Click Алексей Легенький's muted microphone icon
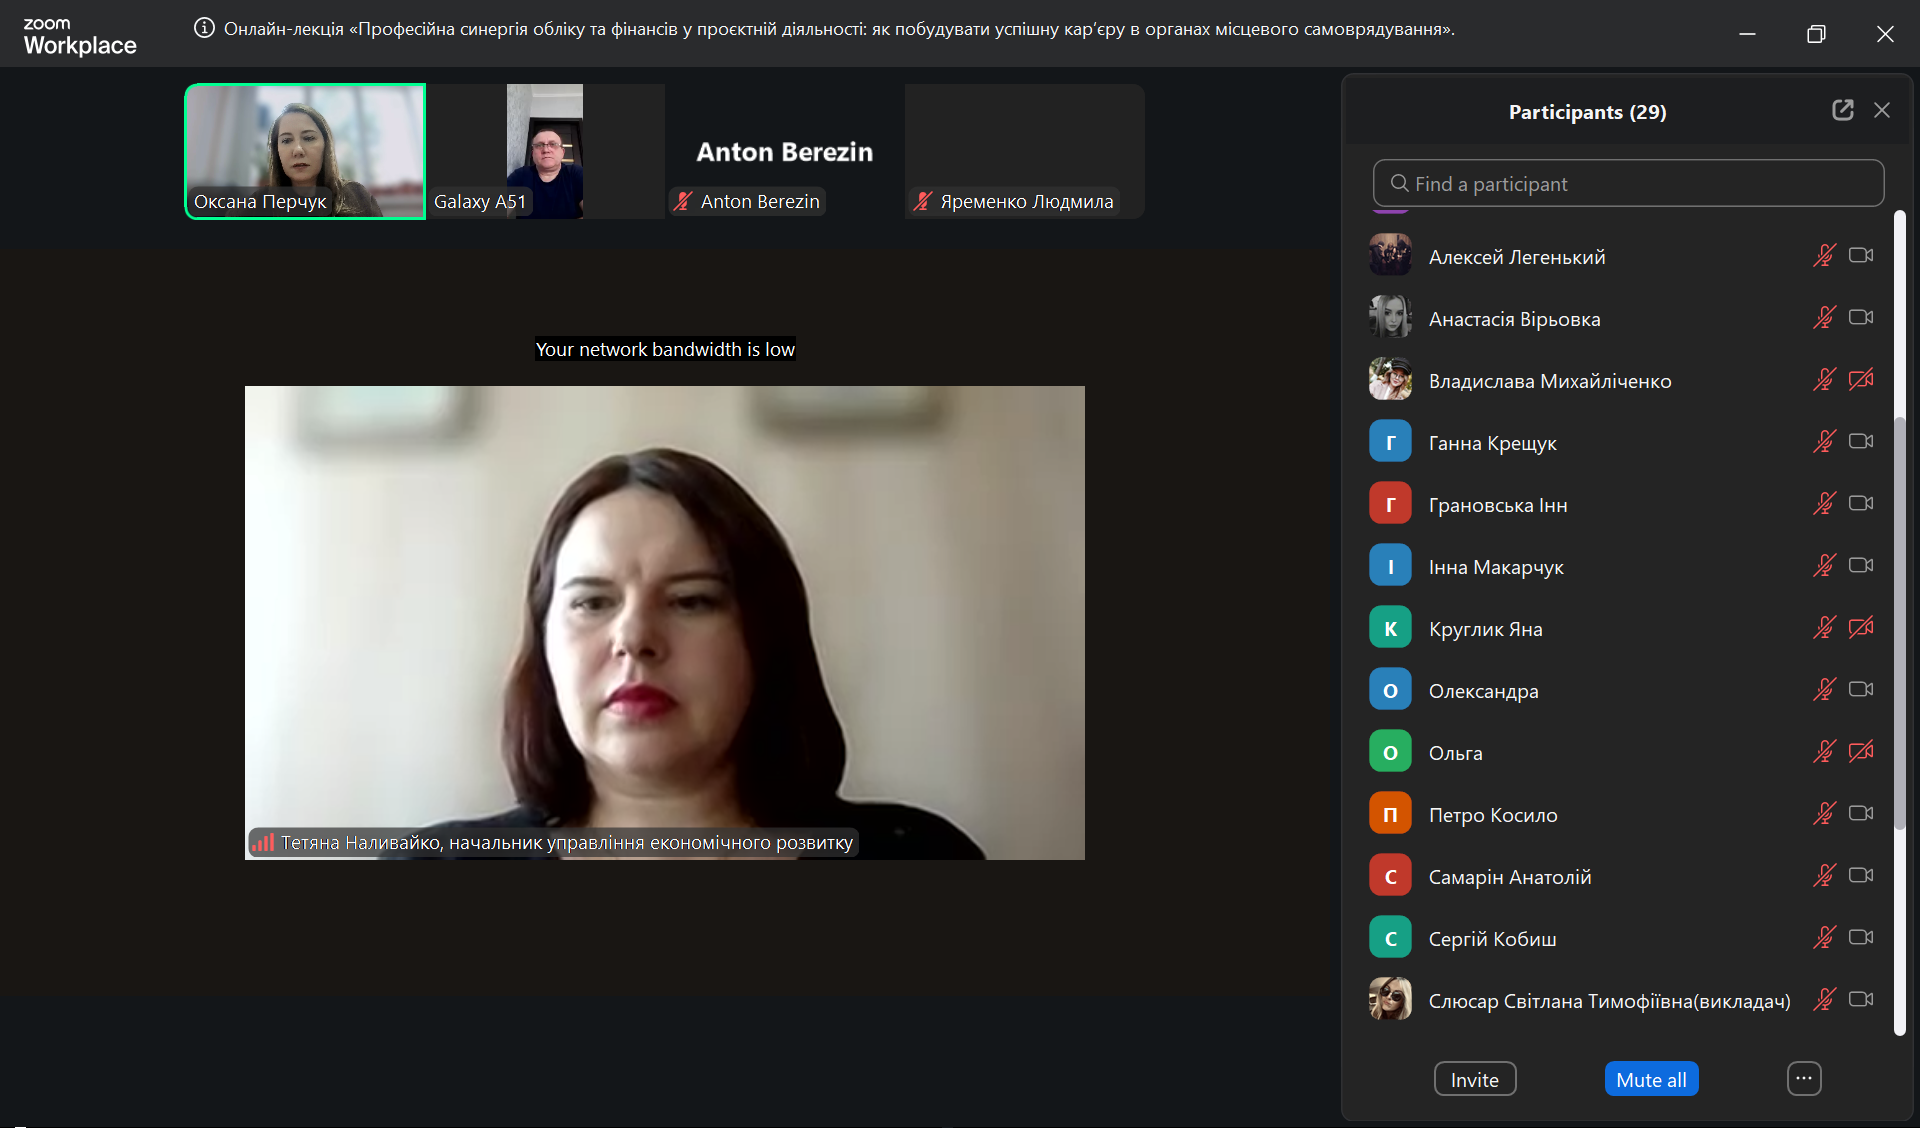The image size is (1920, 1128). pyautogui.click(x=1824, y=256)
